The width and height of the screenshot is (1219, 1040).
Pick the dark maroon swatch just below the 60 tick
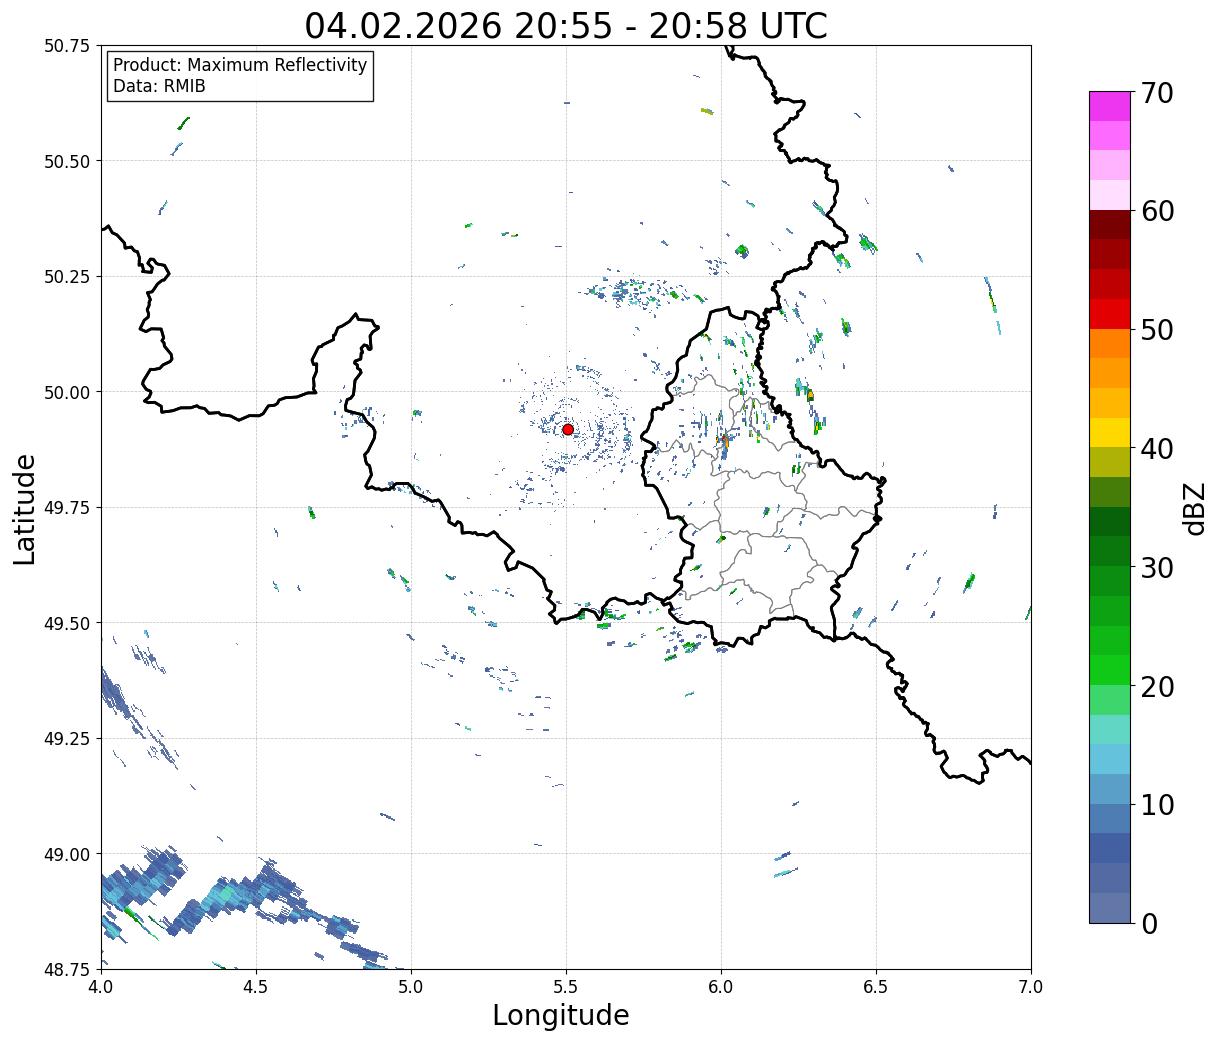point(1110,225)
